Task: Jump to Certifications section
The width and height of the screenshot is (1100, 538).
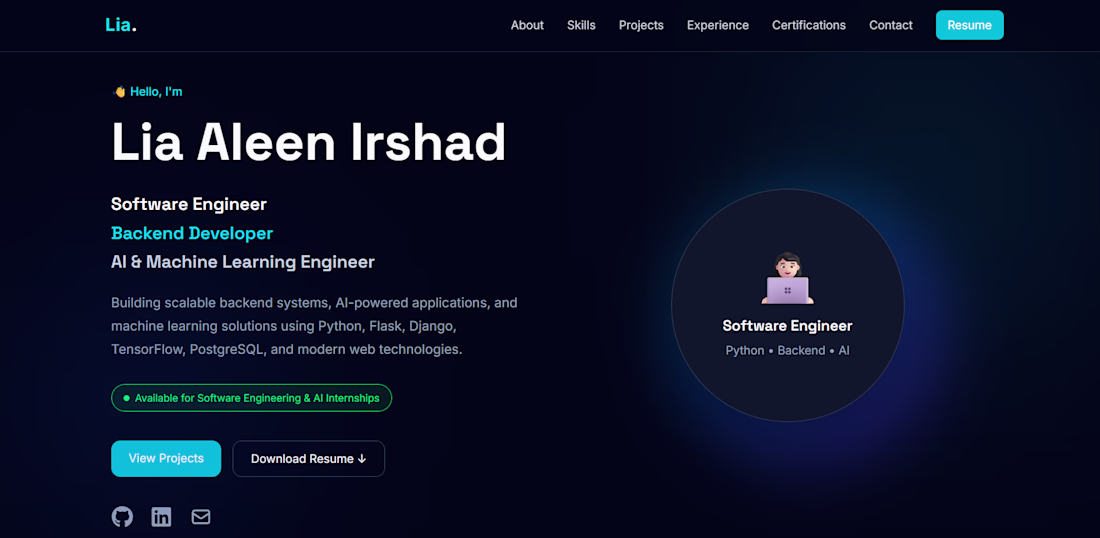Action: [809, 25]
